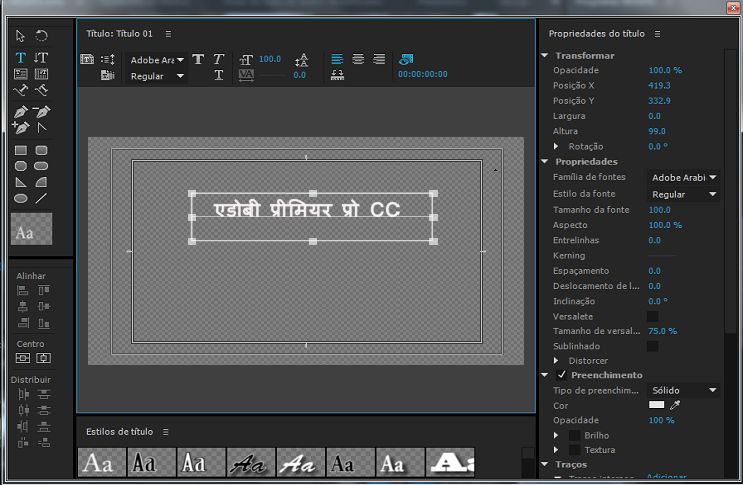The width and height of the screenshot is (743, 485).
Task: Pick fill color with the eyedropper
Action: (675, 405)
